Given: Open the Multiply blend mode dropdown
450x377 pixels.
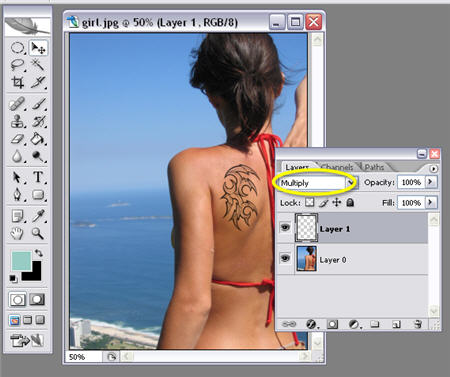Looking at the screenshot, I should pyautogui.click(x=351, y=183).
